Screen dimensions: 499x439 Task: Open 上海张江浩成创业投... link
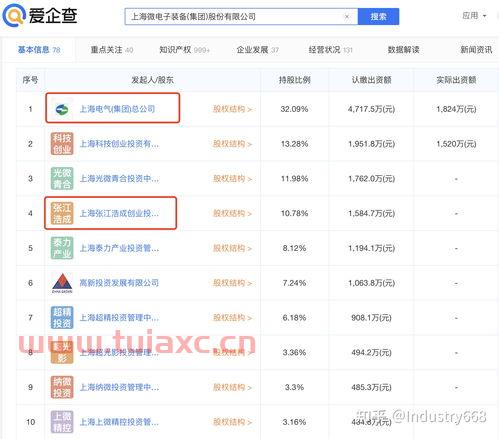[119, 213]
